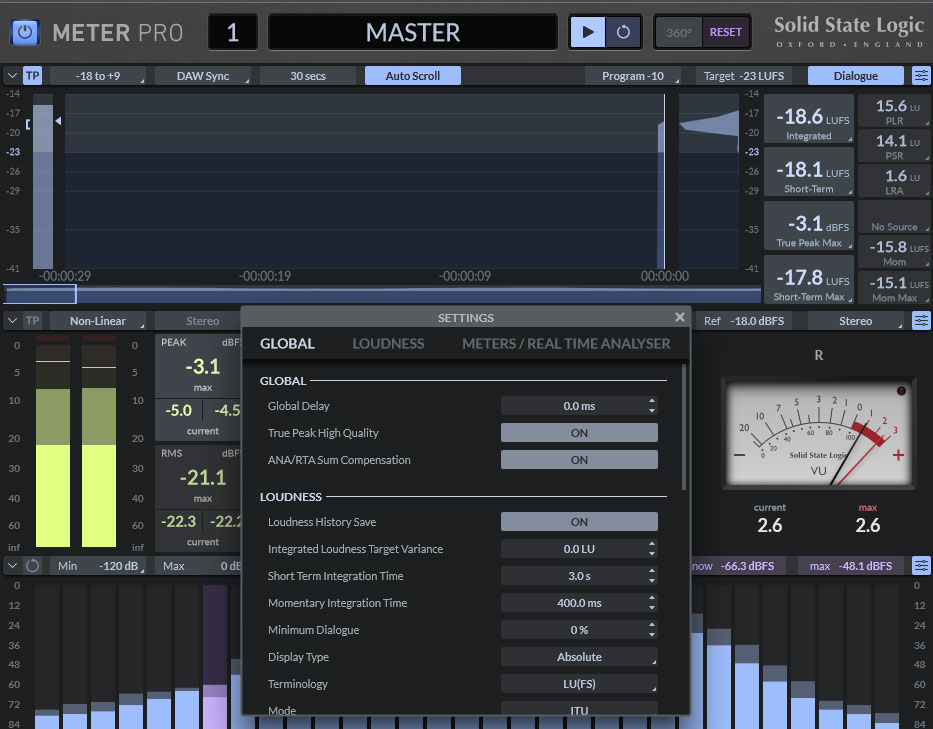Toggle ANA/RTA Sum Compensation ON button

[x=579, y=460]
